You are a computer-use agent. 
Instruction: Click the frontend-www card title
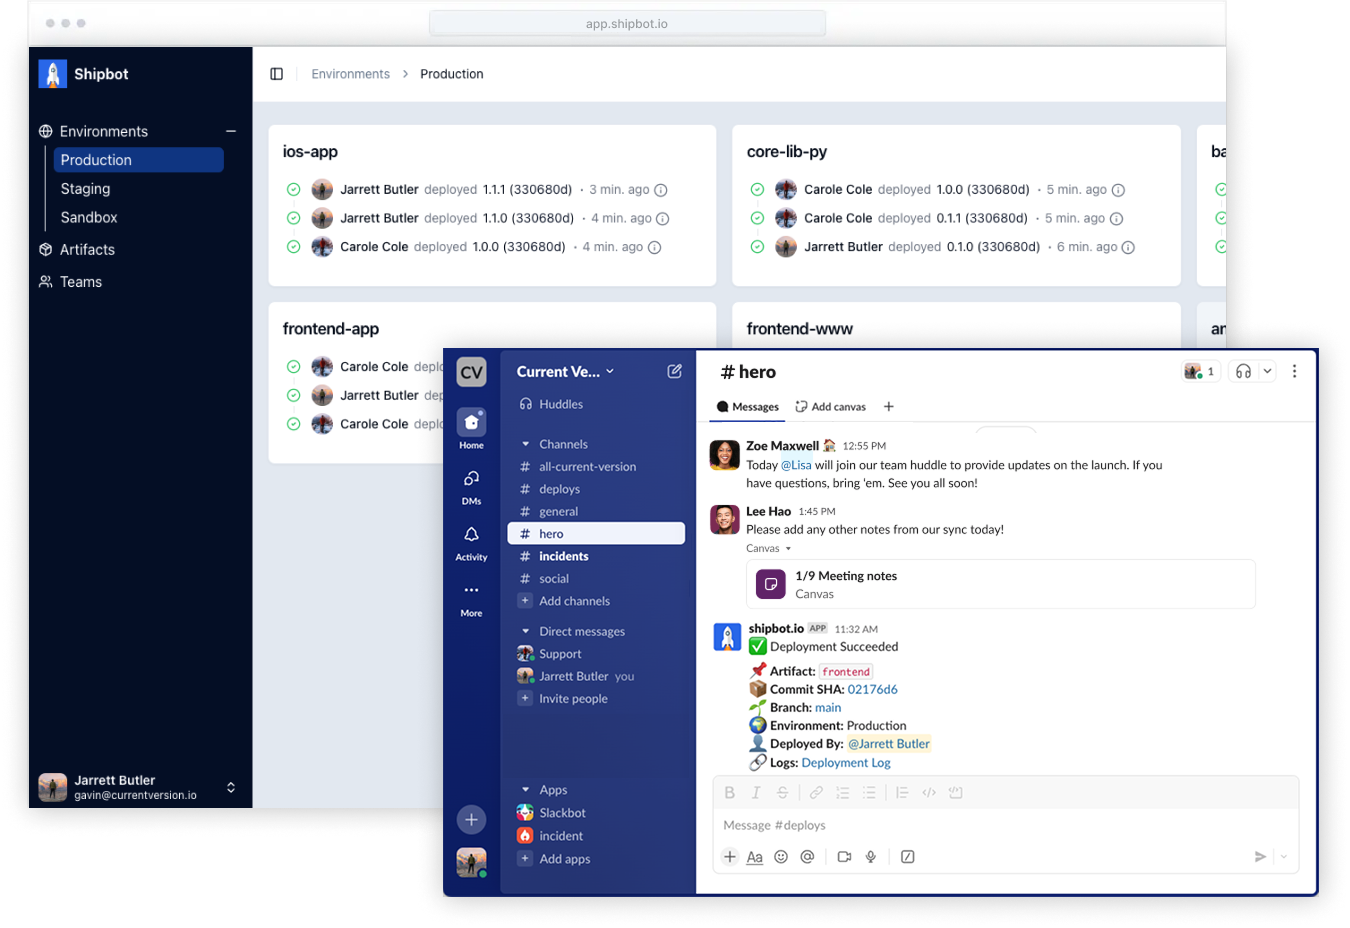pos(800,329)
